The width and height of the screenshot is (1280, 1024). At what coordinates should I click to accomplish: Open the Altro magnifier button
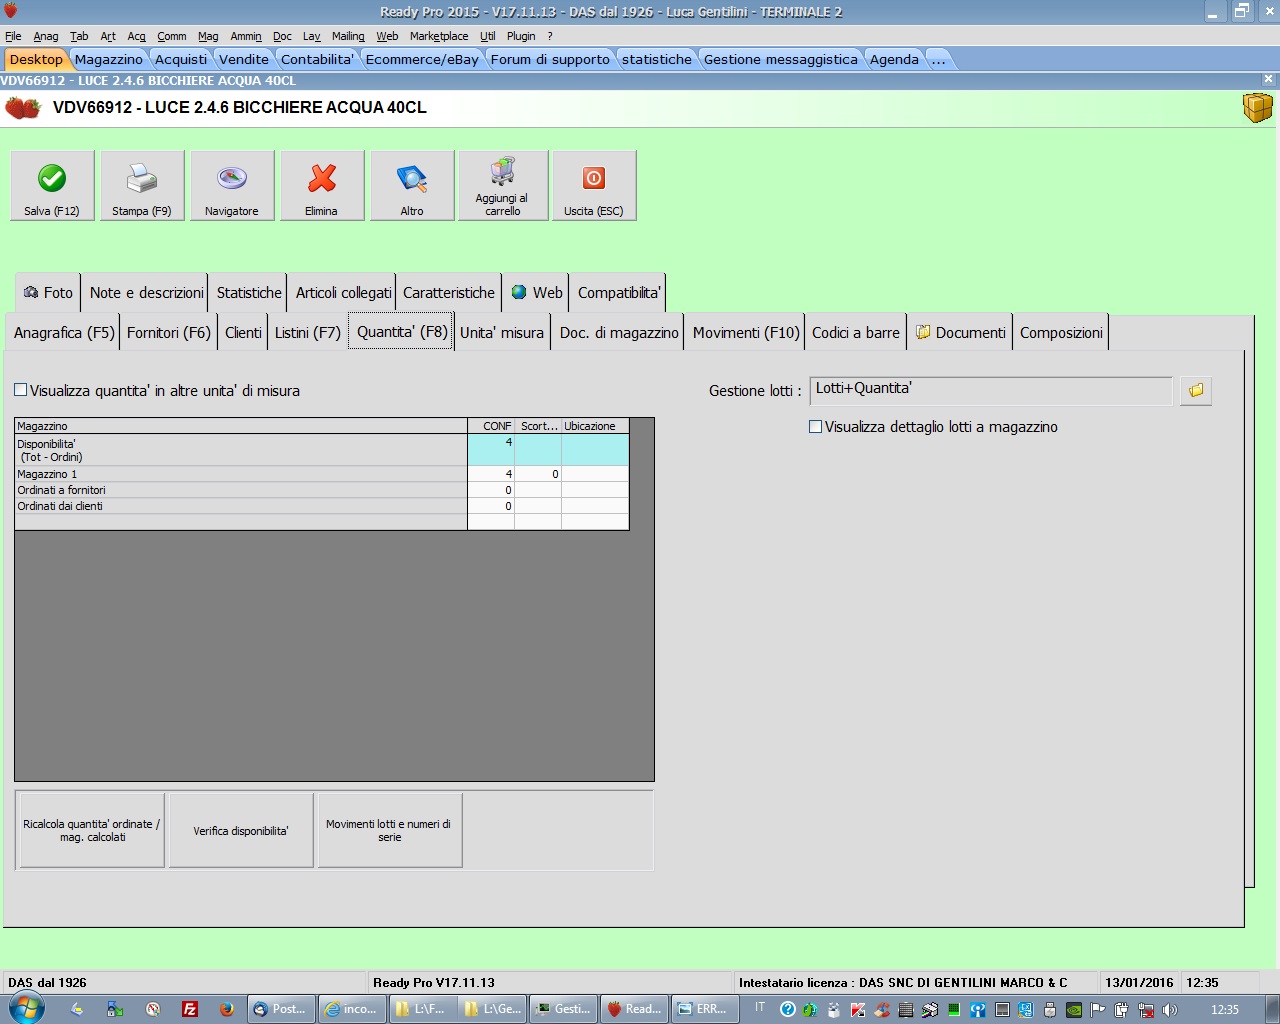412,185
